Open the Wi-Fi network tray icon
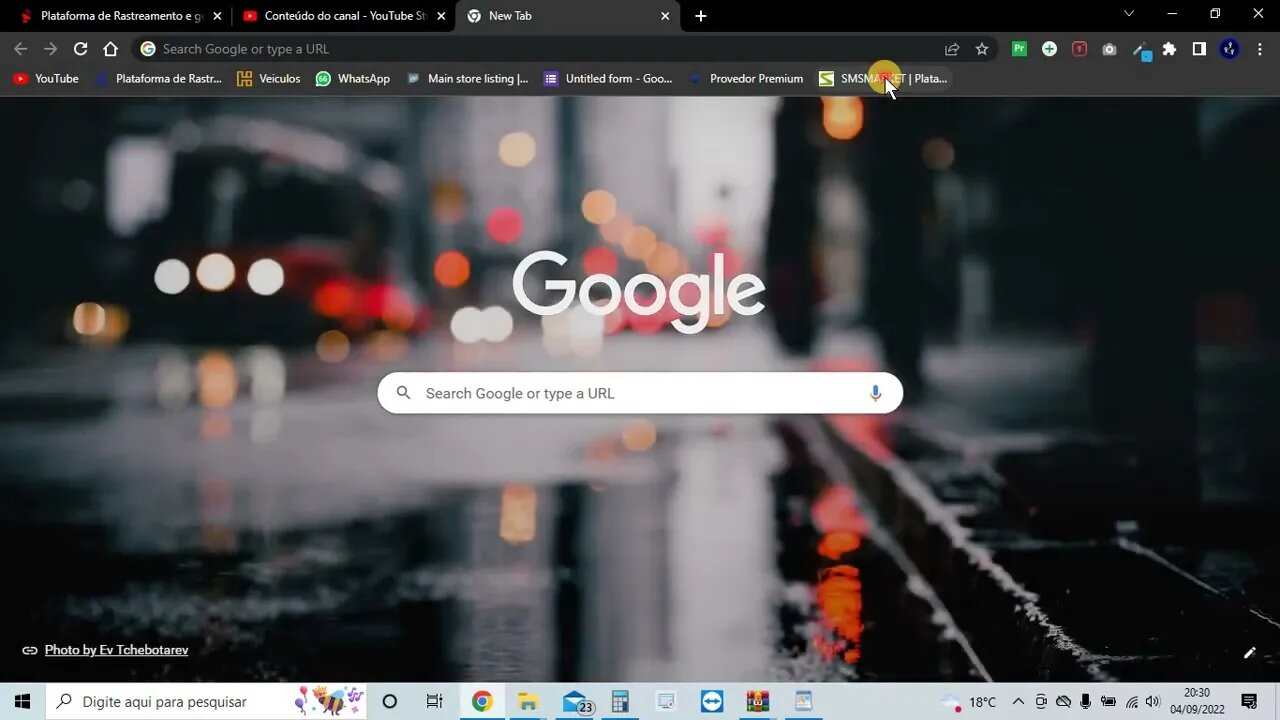The height and width of the screenshot is (720, 1280). pos(1132,702)
